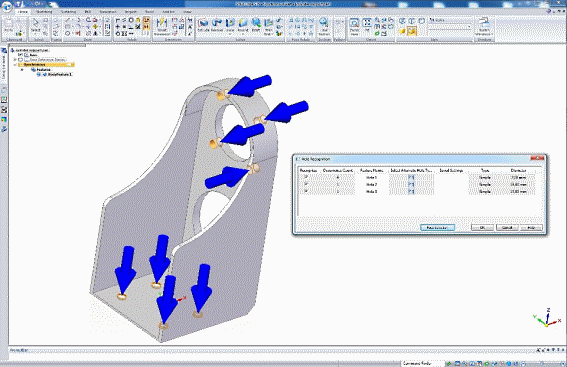Toggle Recognize checkbox for Hole 1 row
Viewport: 567px width, 367px height.
click(306, 177)
